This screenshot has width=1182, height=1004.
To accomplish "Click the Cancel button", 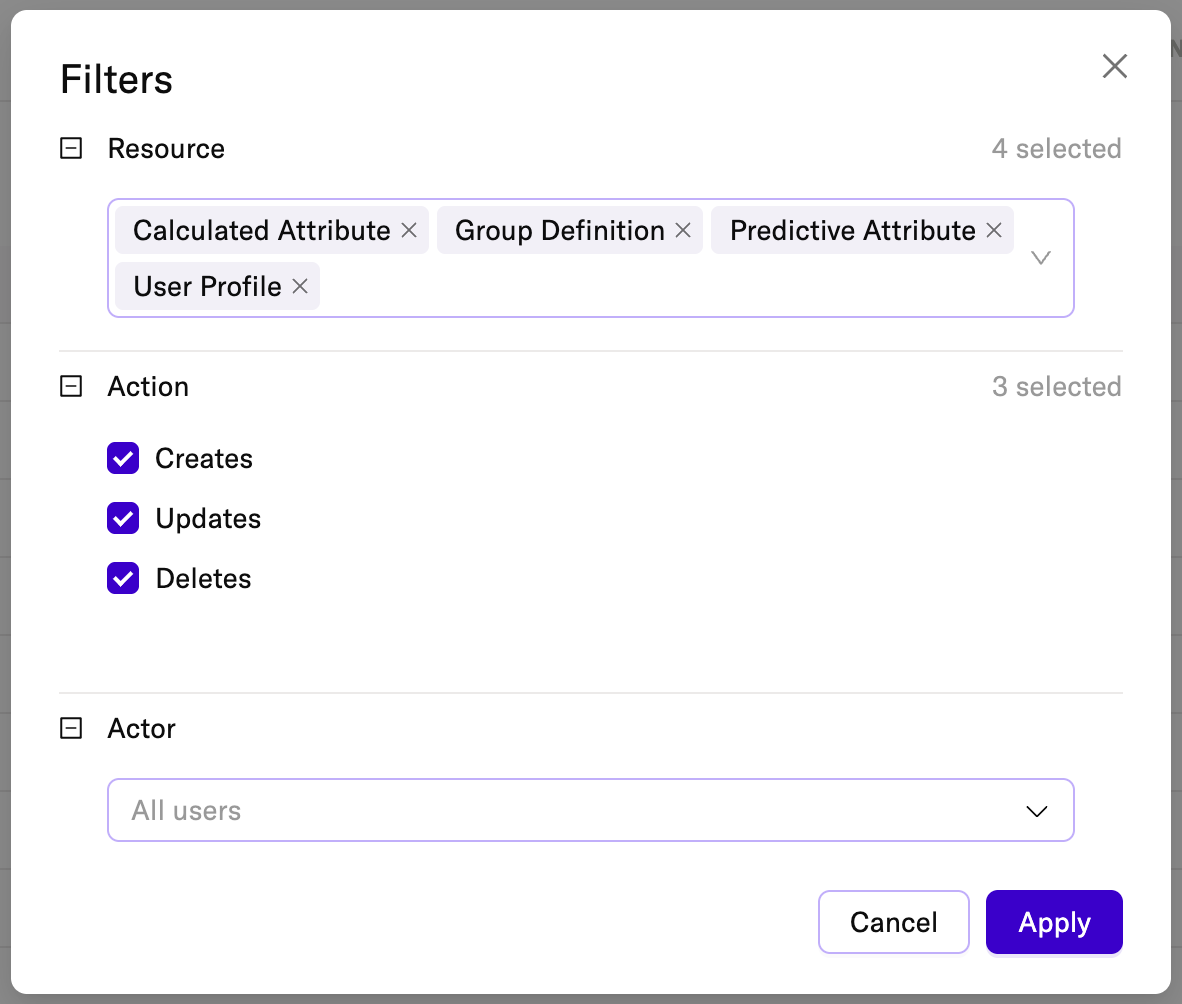I will (893, 922).
